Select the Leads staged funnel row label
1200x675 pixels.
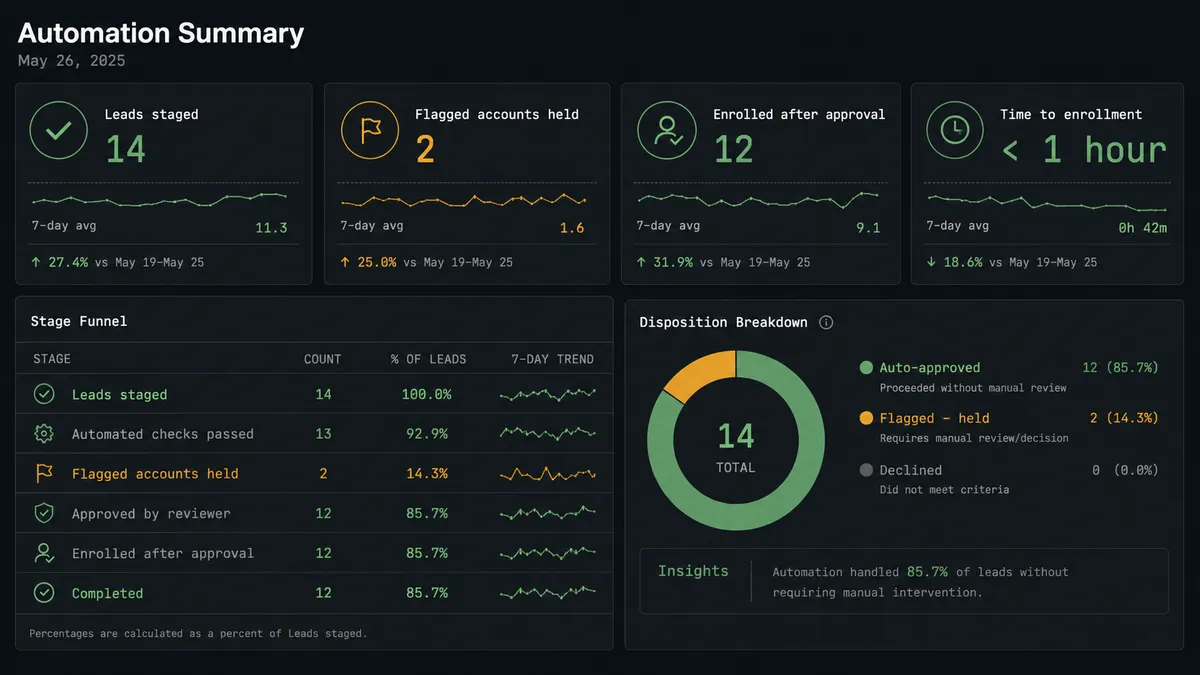click(120, 394)
